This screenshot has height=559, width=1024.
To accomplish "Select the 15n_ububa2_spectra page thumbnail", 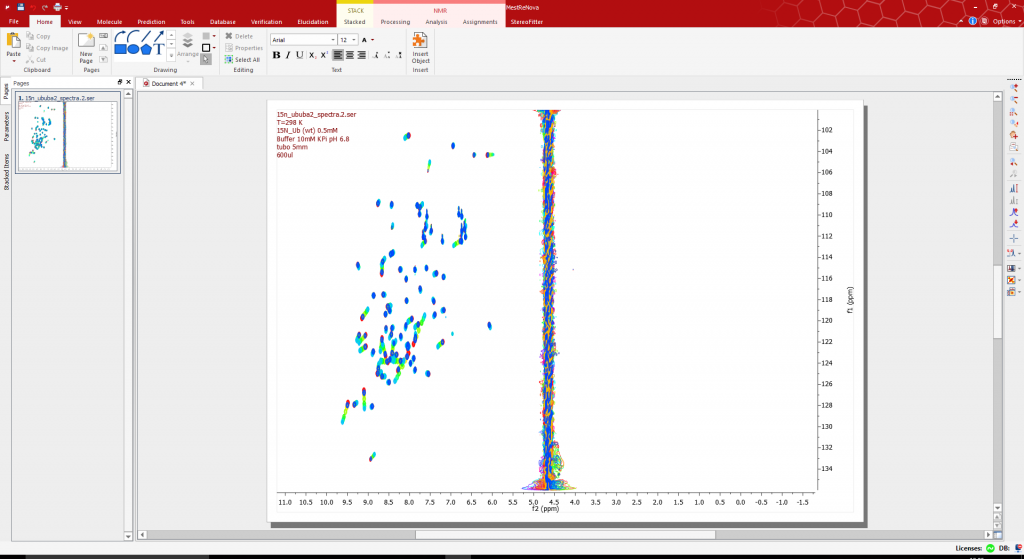I will [68, 134].
